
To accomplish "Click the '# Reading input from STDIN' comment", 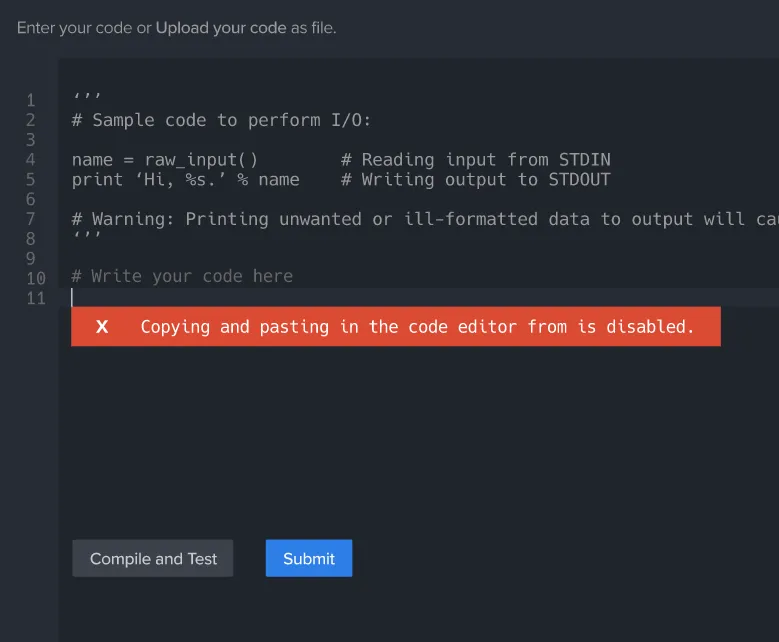I will click(475, 160).
